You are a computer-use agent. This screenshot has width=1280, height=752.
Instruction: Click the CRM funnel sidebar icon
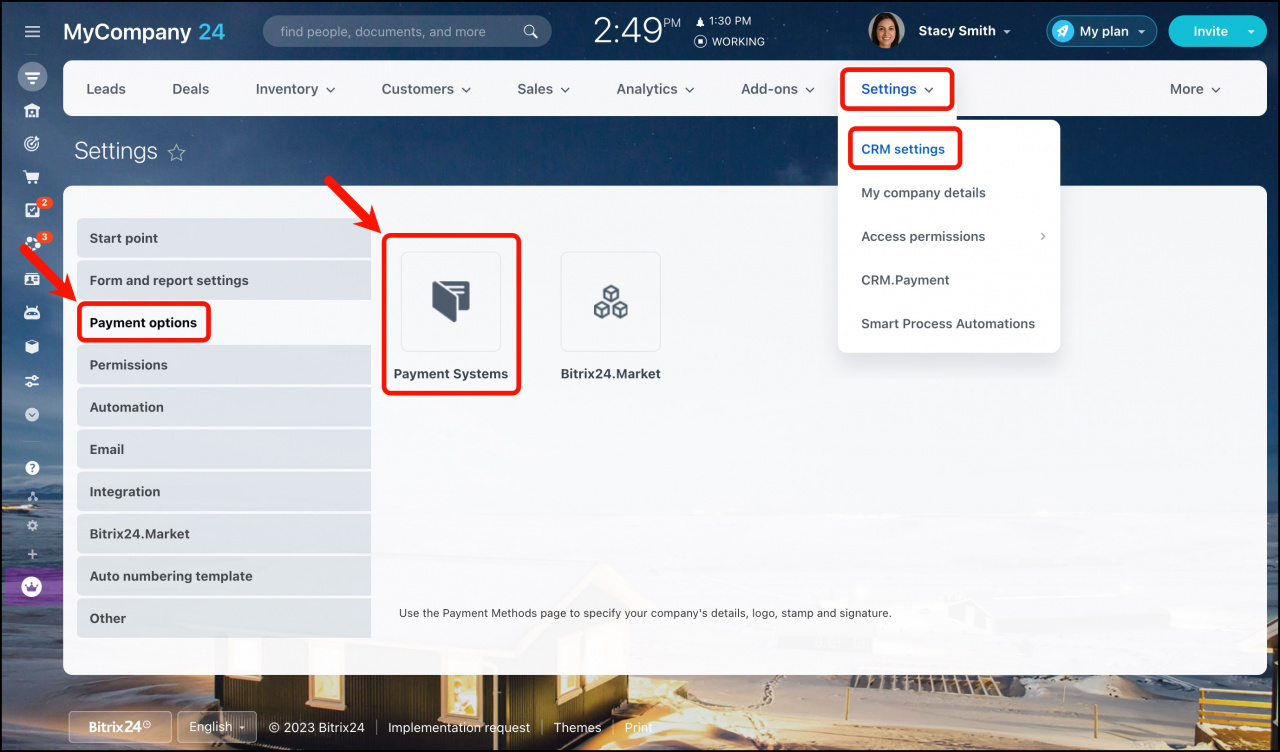point(32,77)
